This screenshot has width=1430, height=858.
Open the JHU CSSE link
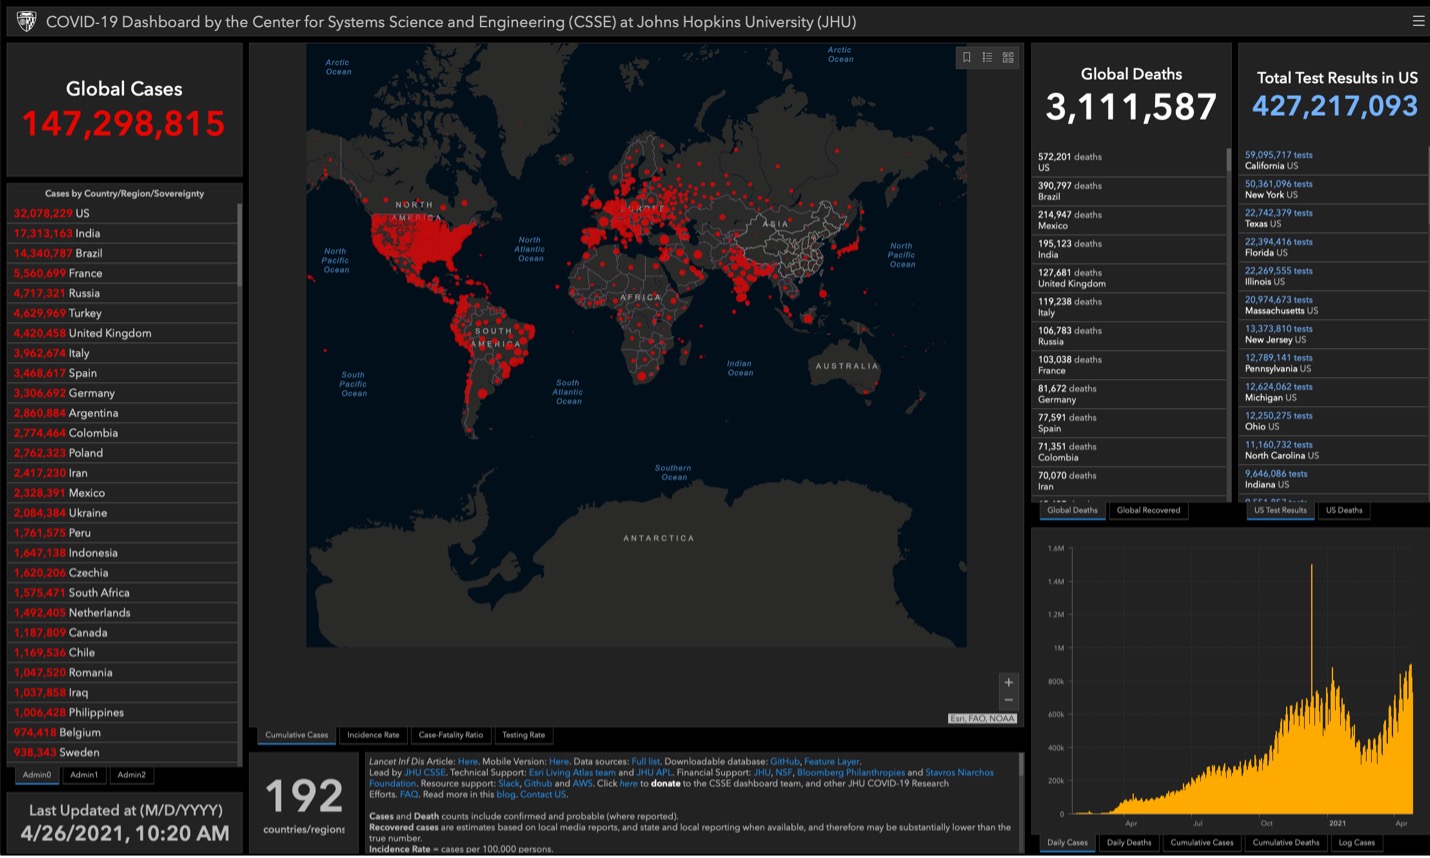click(x=424, y=773)
